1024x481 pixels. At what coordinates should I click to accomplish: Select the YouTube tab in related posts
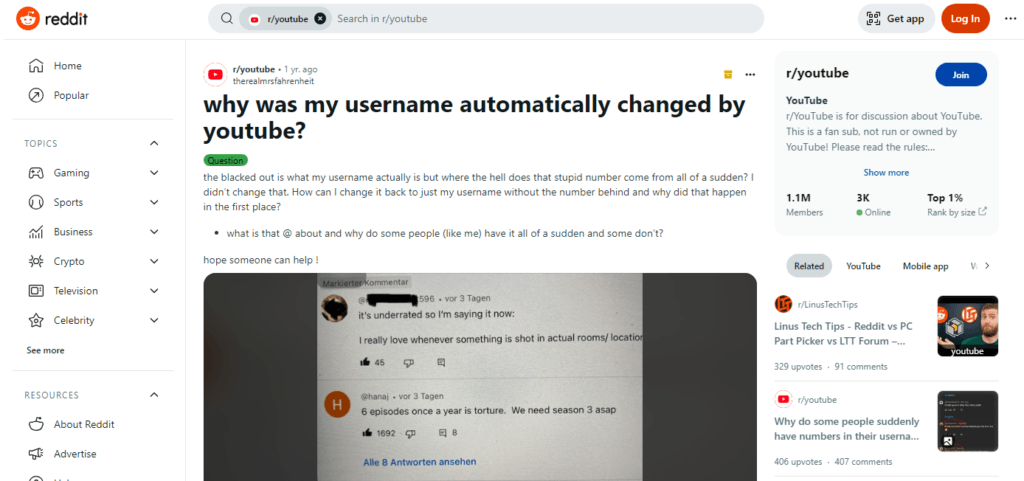[x=863, y=266]
